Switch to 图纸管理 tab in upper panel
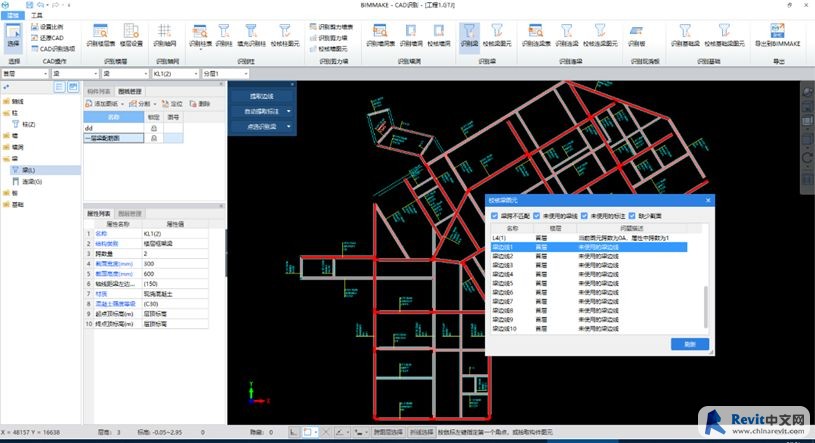Screen dimensions: 815x443 (129, 92)
